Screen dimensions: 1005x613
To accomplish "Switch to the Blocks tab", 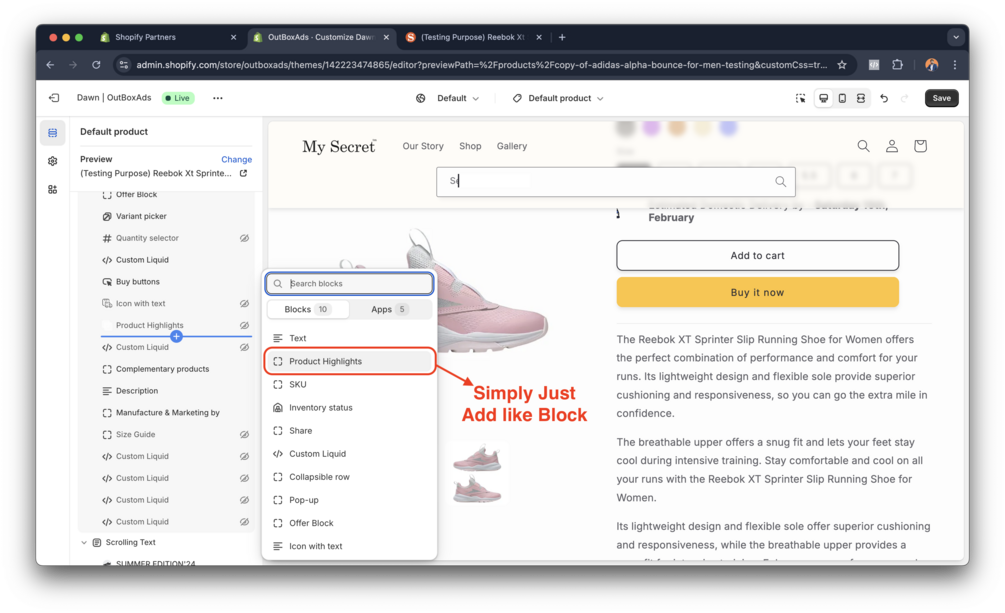I will click(x=308, y=309).
